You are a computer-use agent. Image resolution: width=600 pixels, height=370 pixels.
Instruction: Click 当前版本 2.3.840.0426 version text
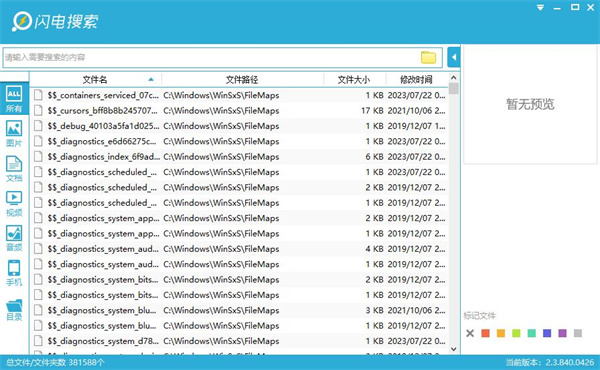[550, 362]
